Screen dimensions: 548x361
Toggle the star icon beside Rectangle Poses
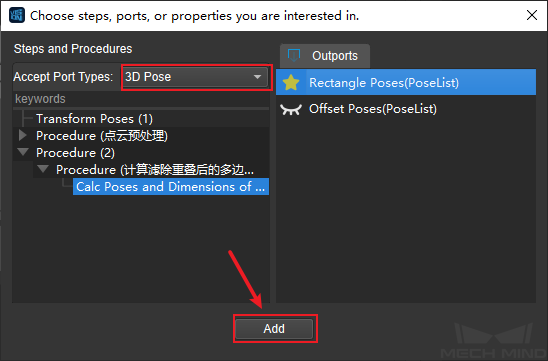click(x=291, y=83)
